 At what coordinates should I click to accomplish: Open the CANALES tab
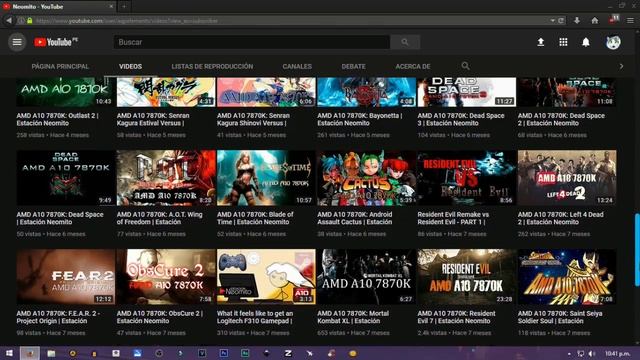point(297,66)
